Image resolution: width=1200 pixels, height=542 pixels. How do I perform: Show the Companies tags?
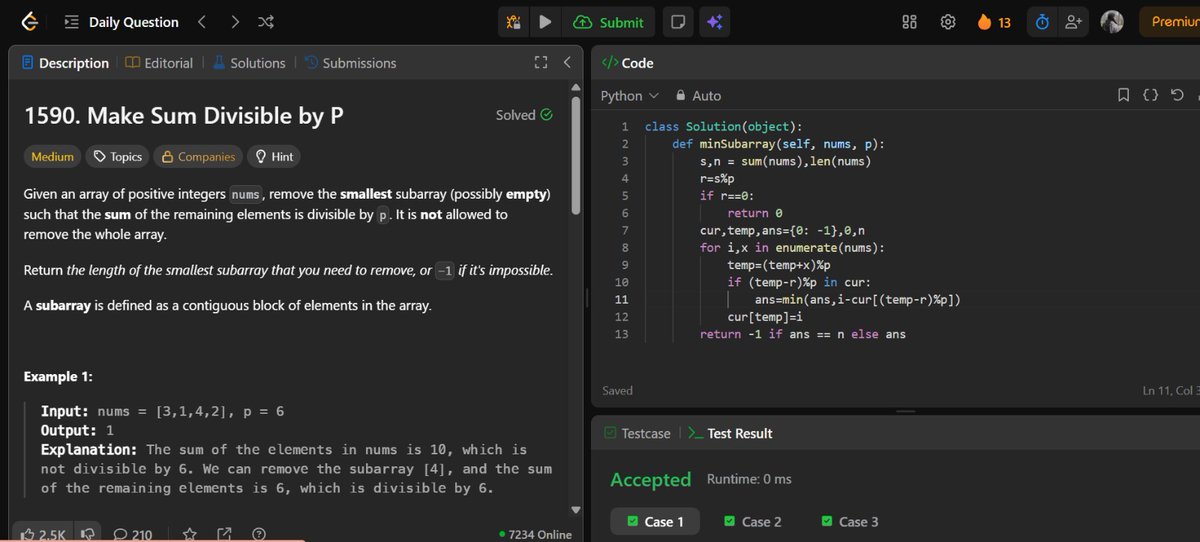(198, 157)
